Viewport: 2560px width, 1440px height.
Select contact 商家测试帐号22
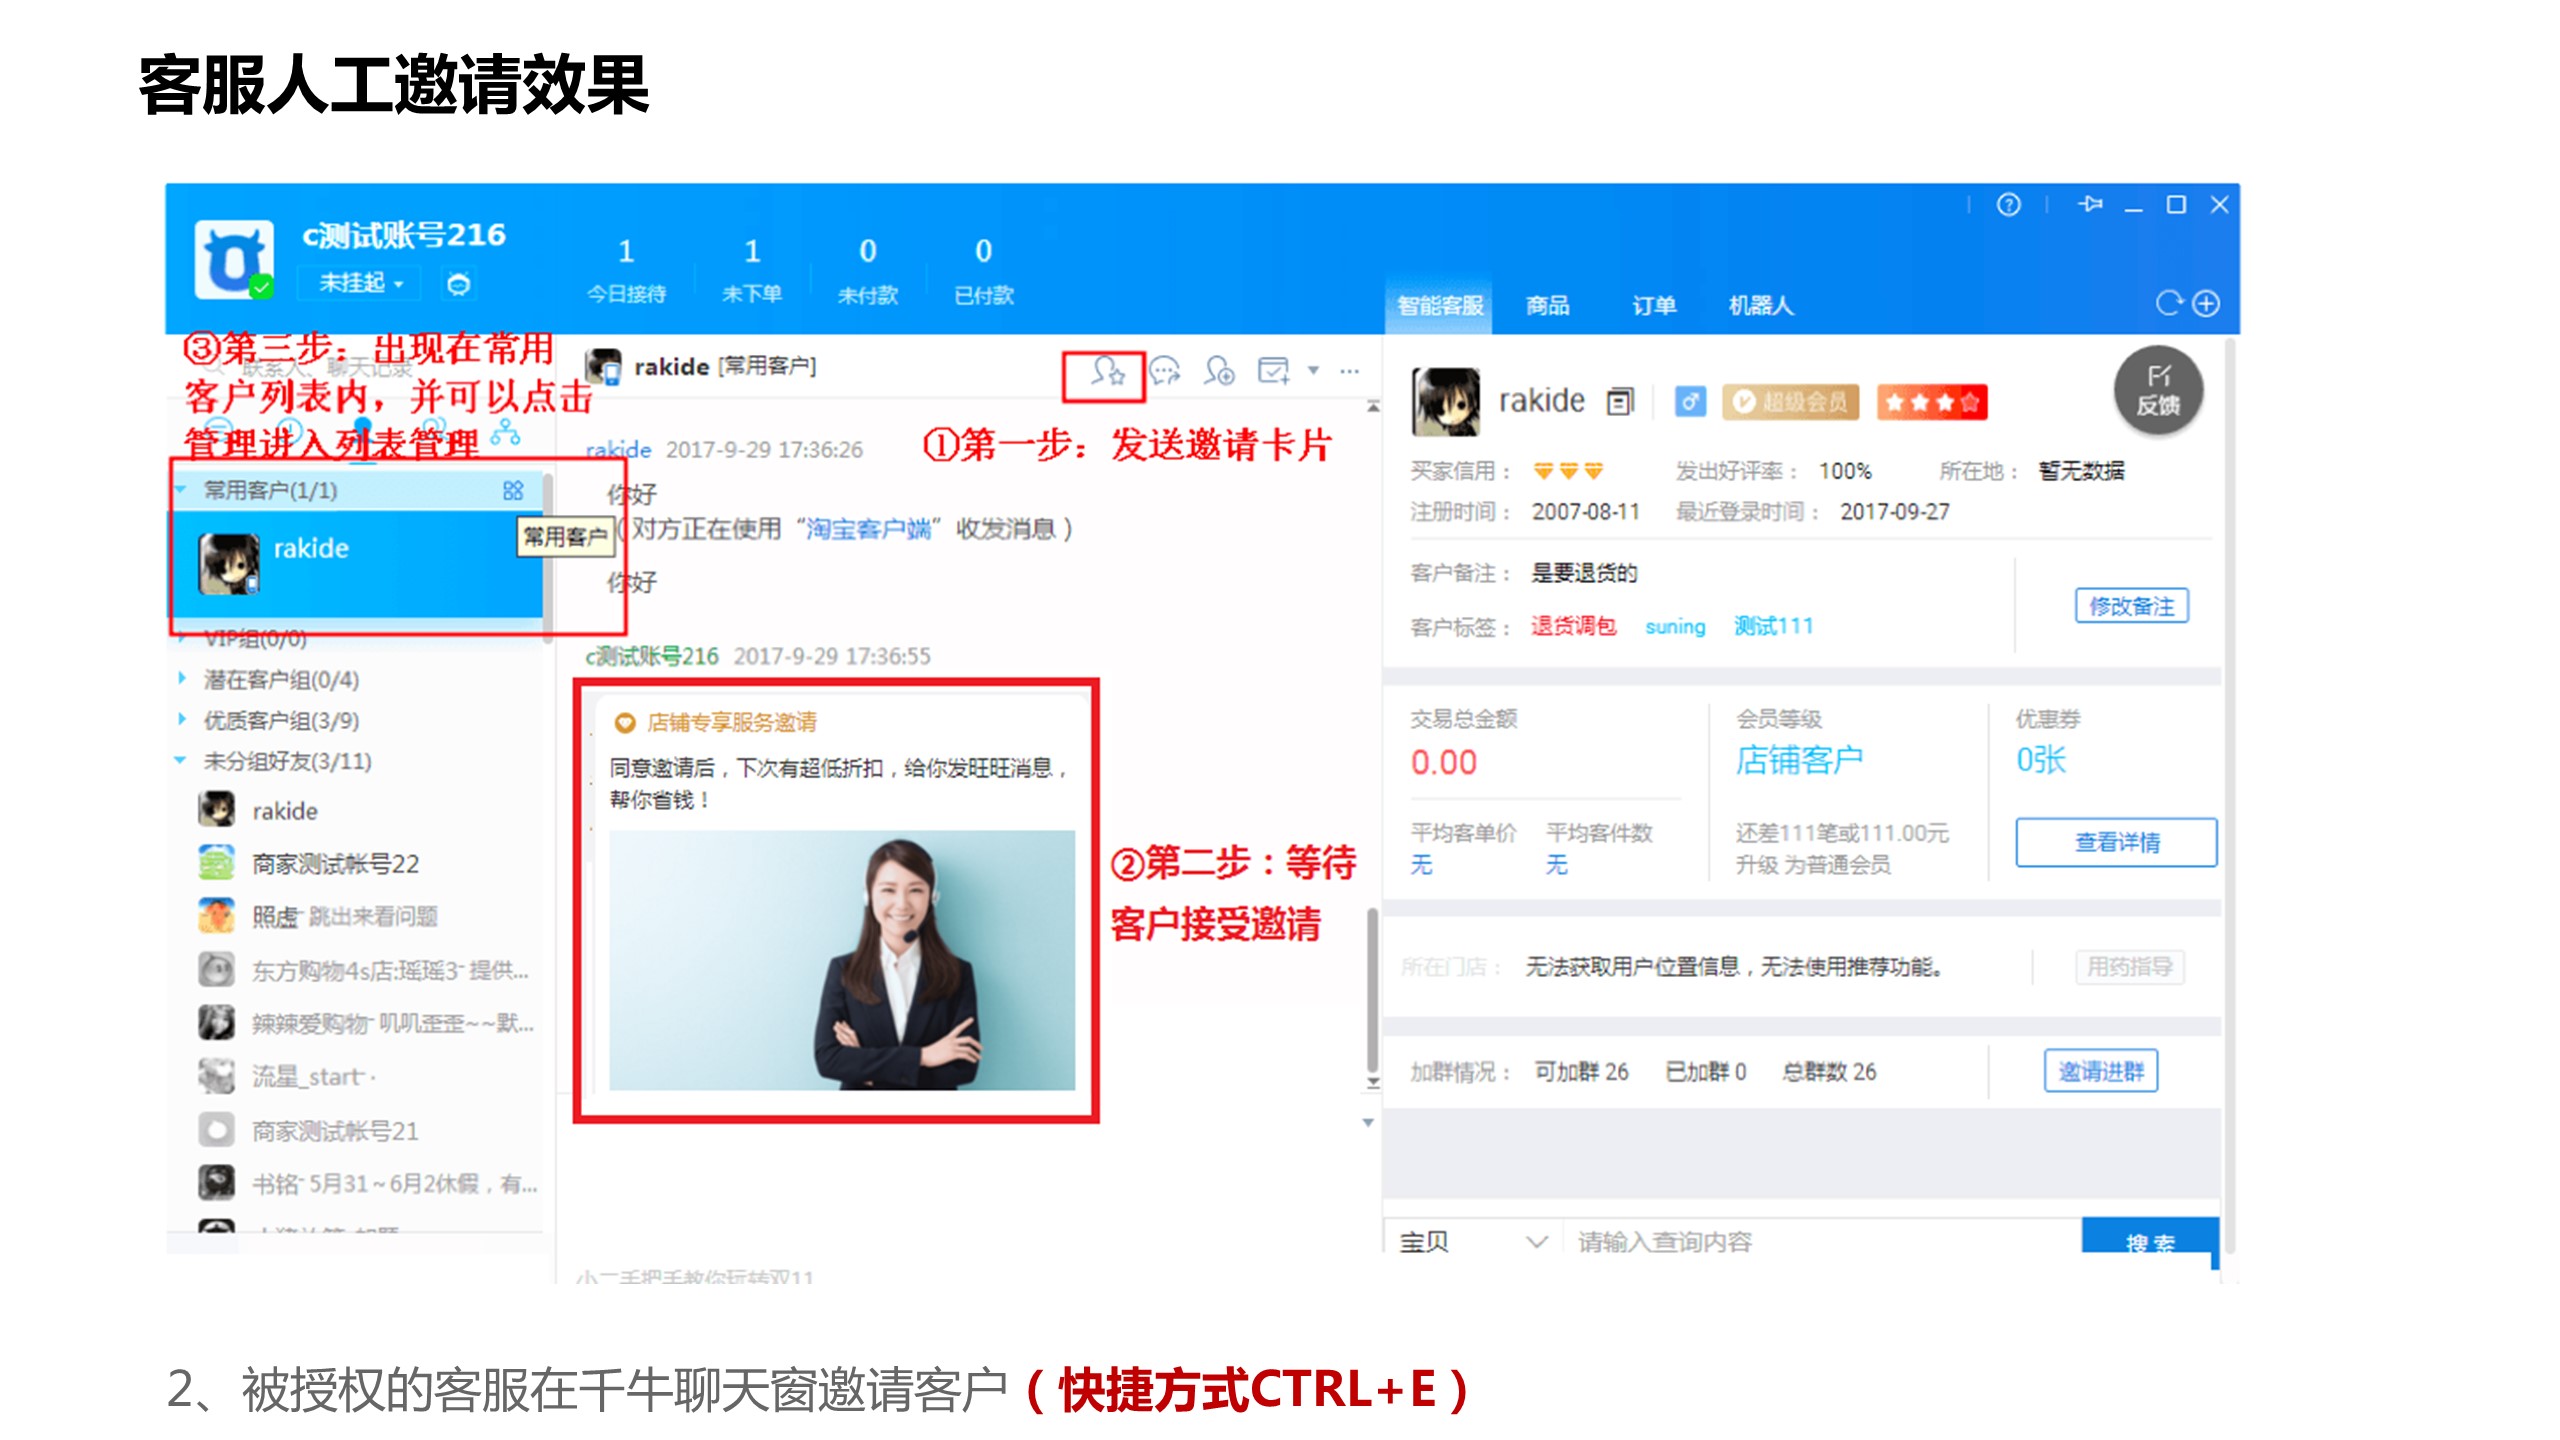pyautogui.click(x=355, y=863)
